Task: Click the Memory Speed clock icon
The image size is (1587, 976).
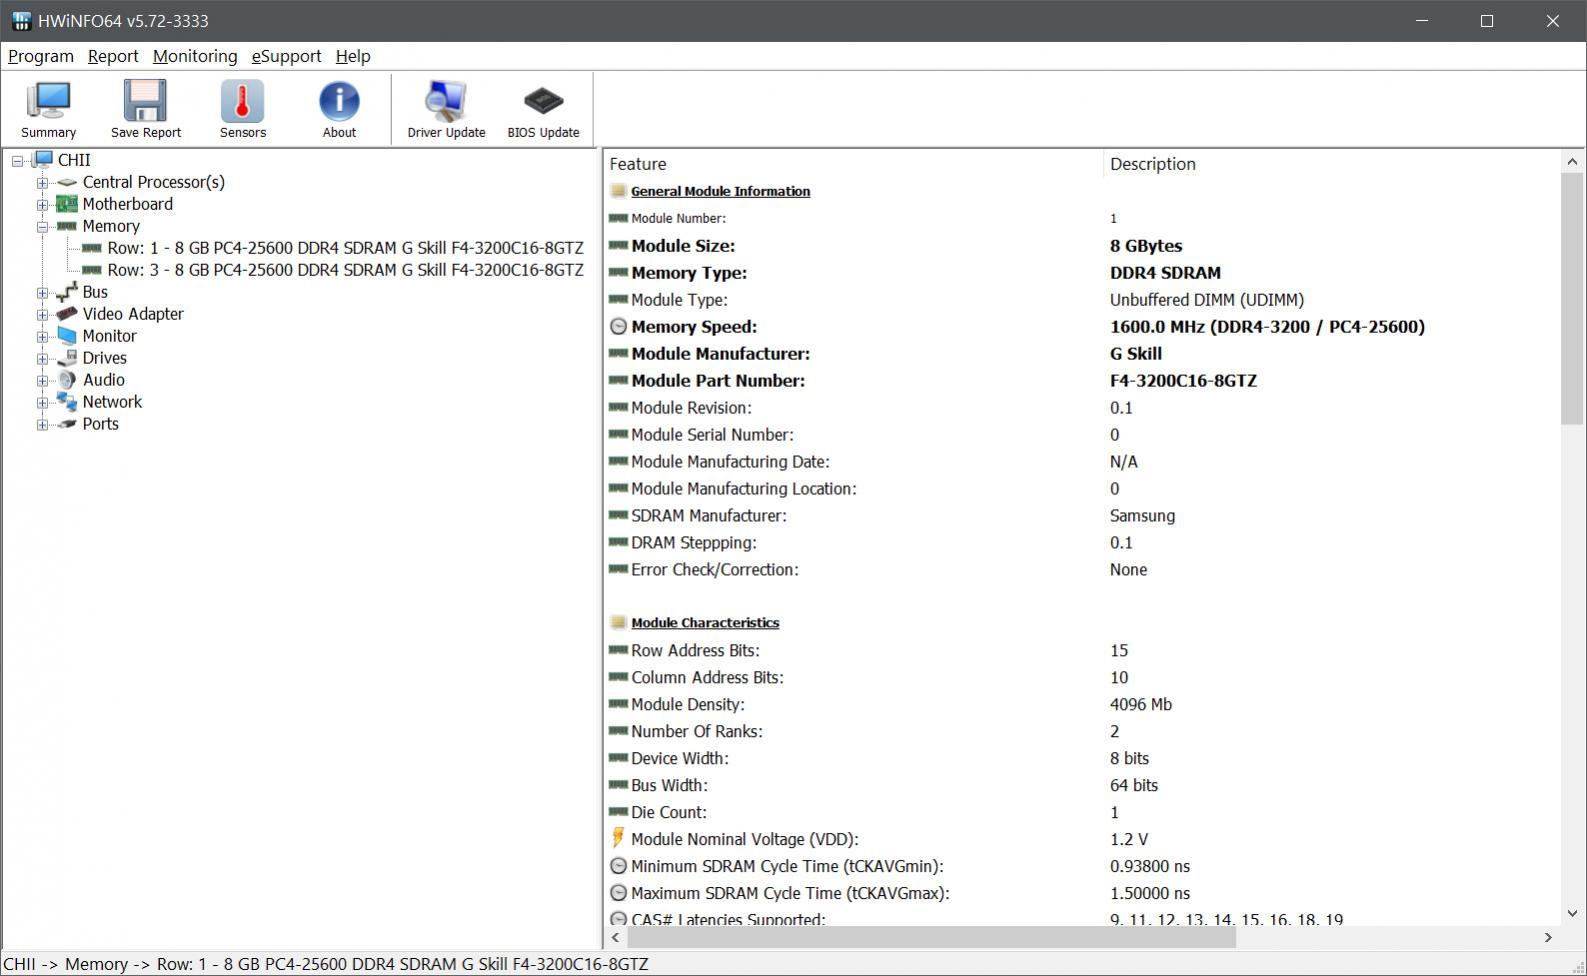Action: point(618,326)
